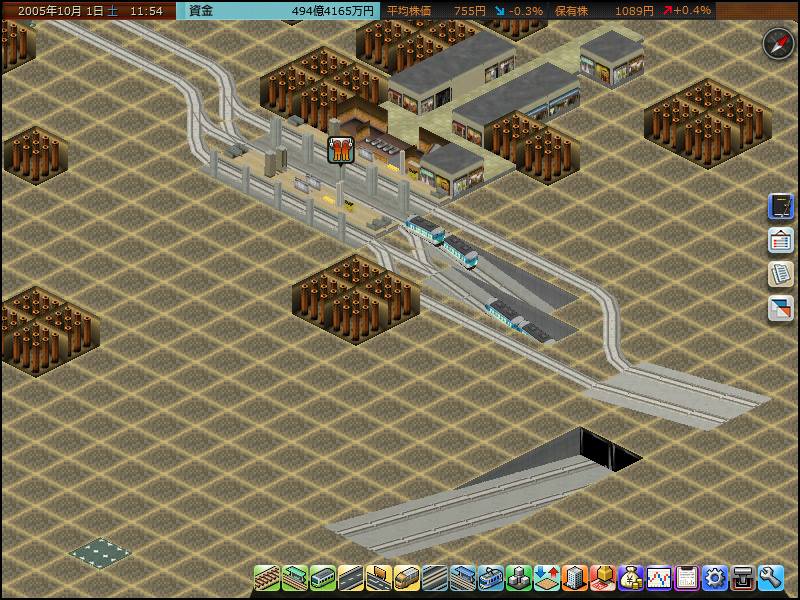Screen dimensions: 800x600
Task: Click the compass to rotate the view
Action: 778,43
